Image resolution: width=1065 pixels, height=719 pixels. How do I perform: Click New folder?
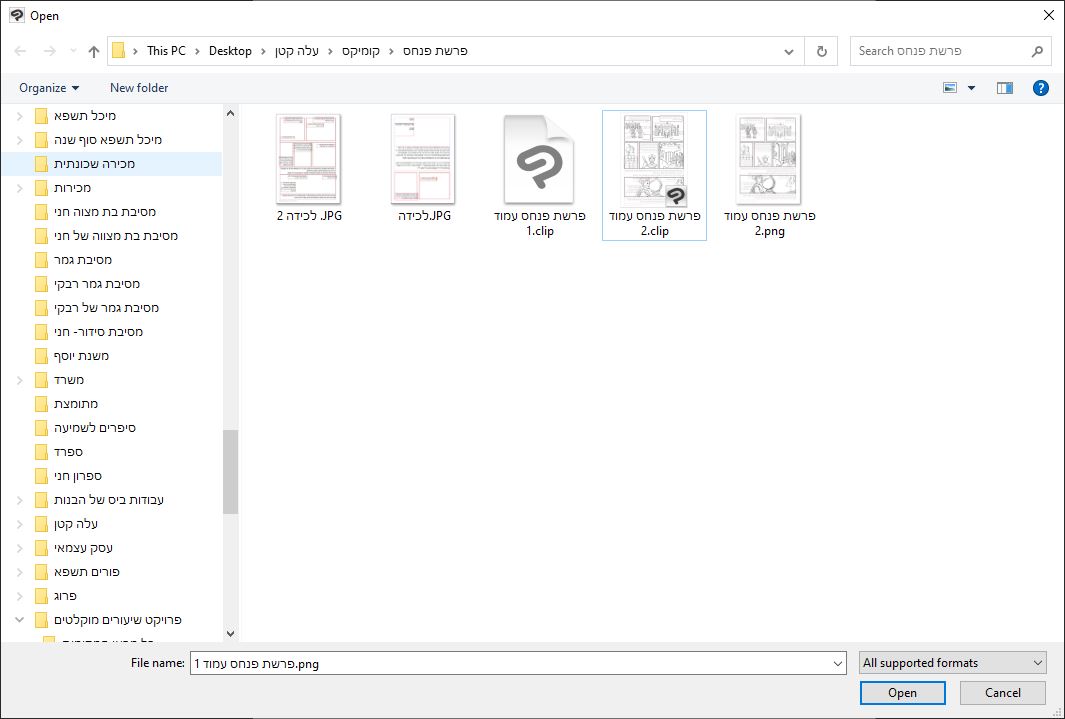[x=139, y=88]
